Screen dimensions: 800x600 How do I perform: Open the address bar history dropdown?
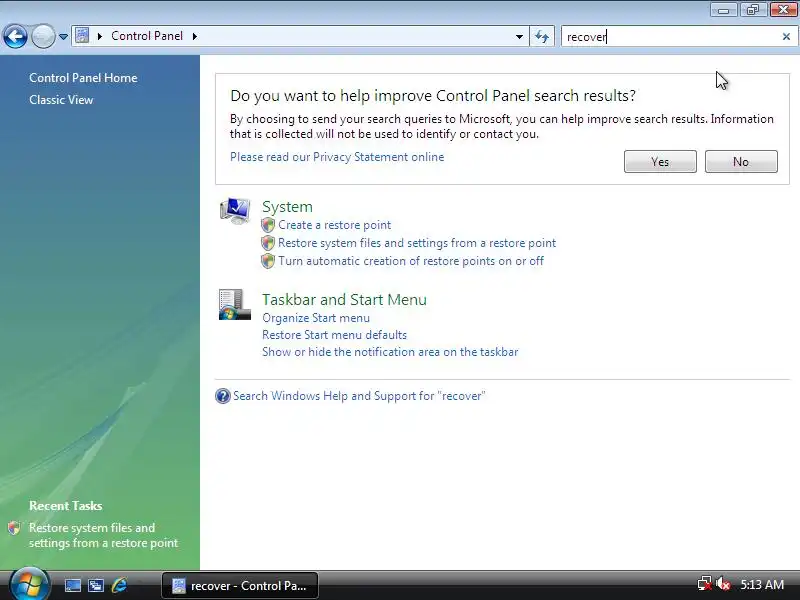[519, 37]
